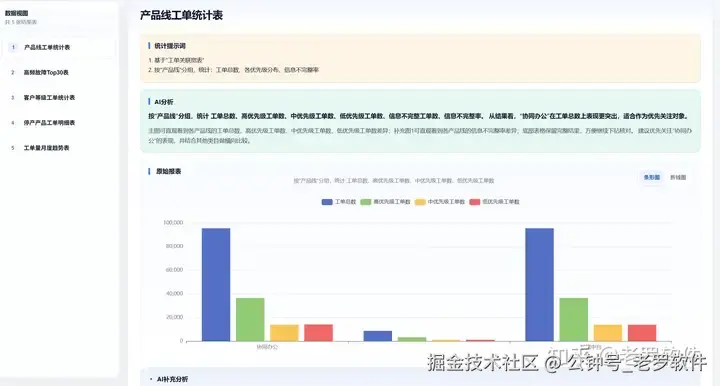Open the 产品线工单统计表 report in sidebar
This screenshot has width=720, height=386.
(x=59, y=47)
